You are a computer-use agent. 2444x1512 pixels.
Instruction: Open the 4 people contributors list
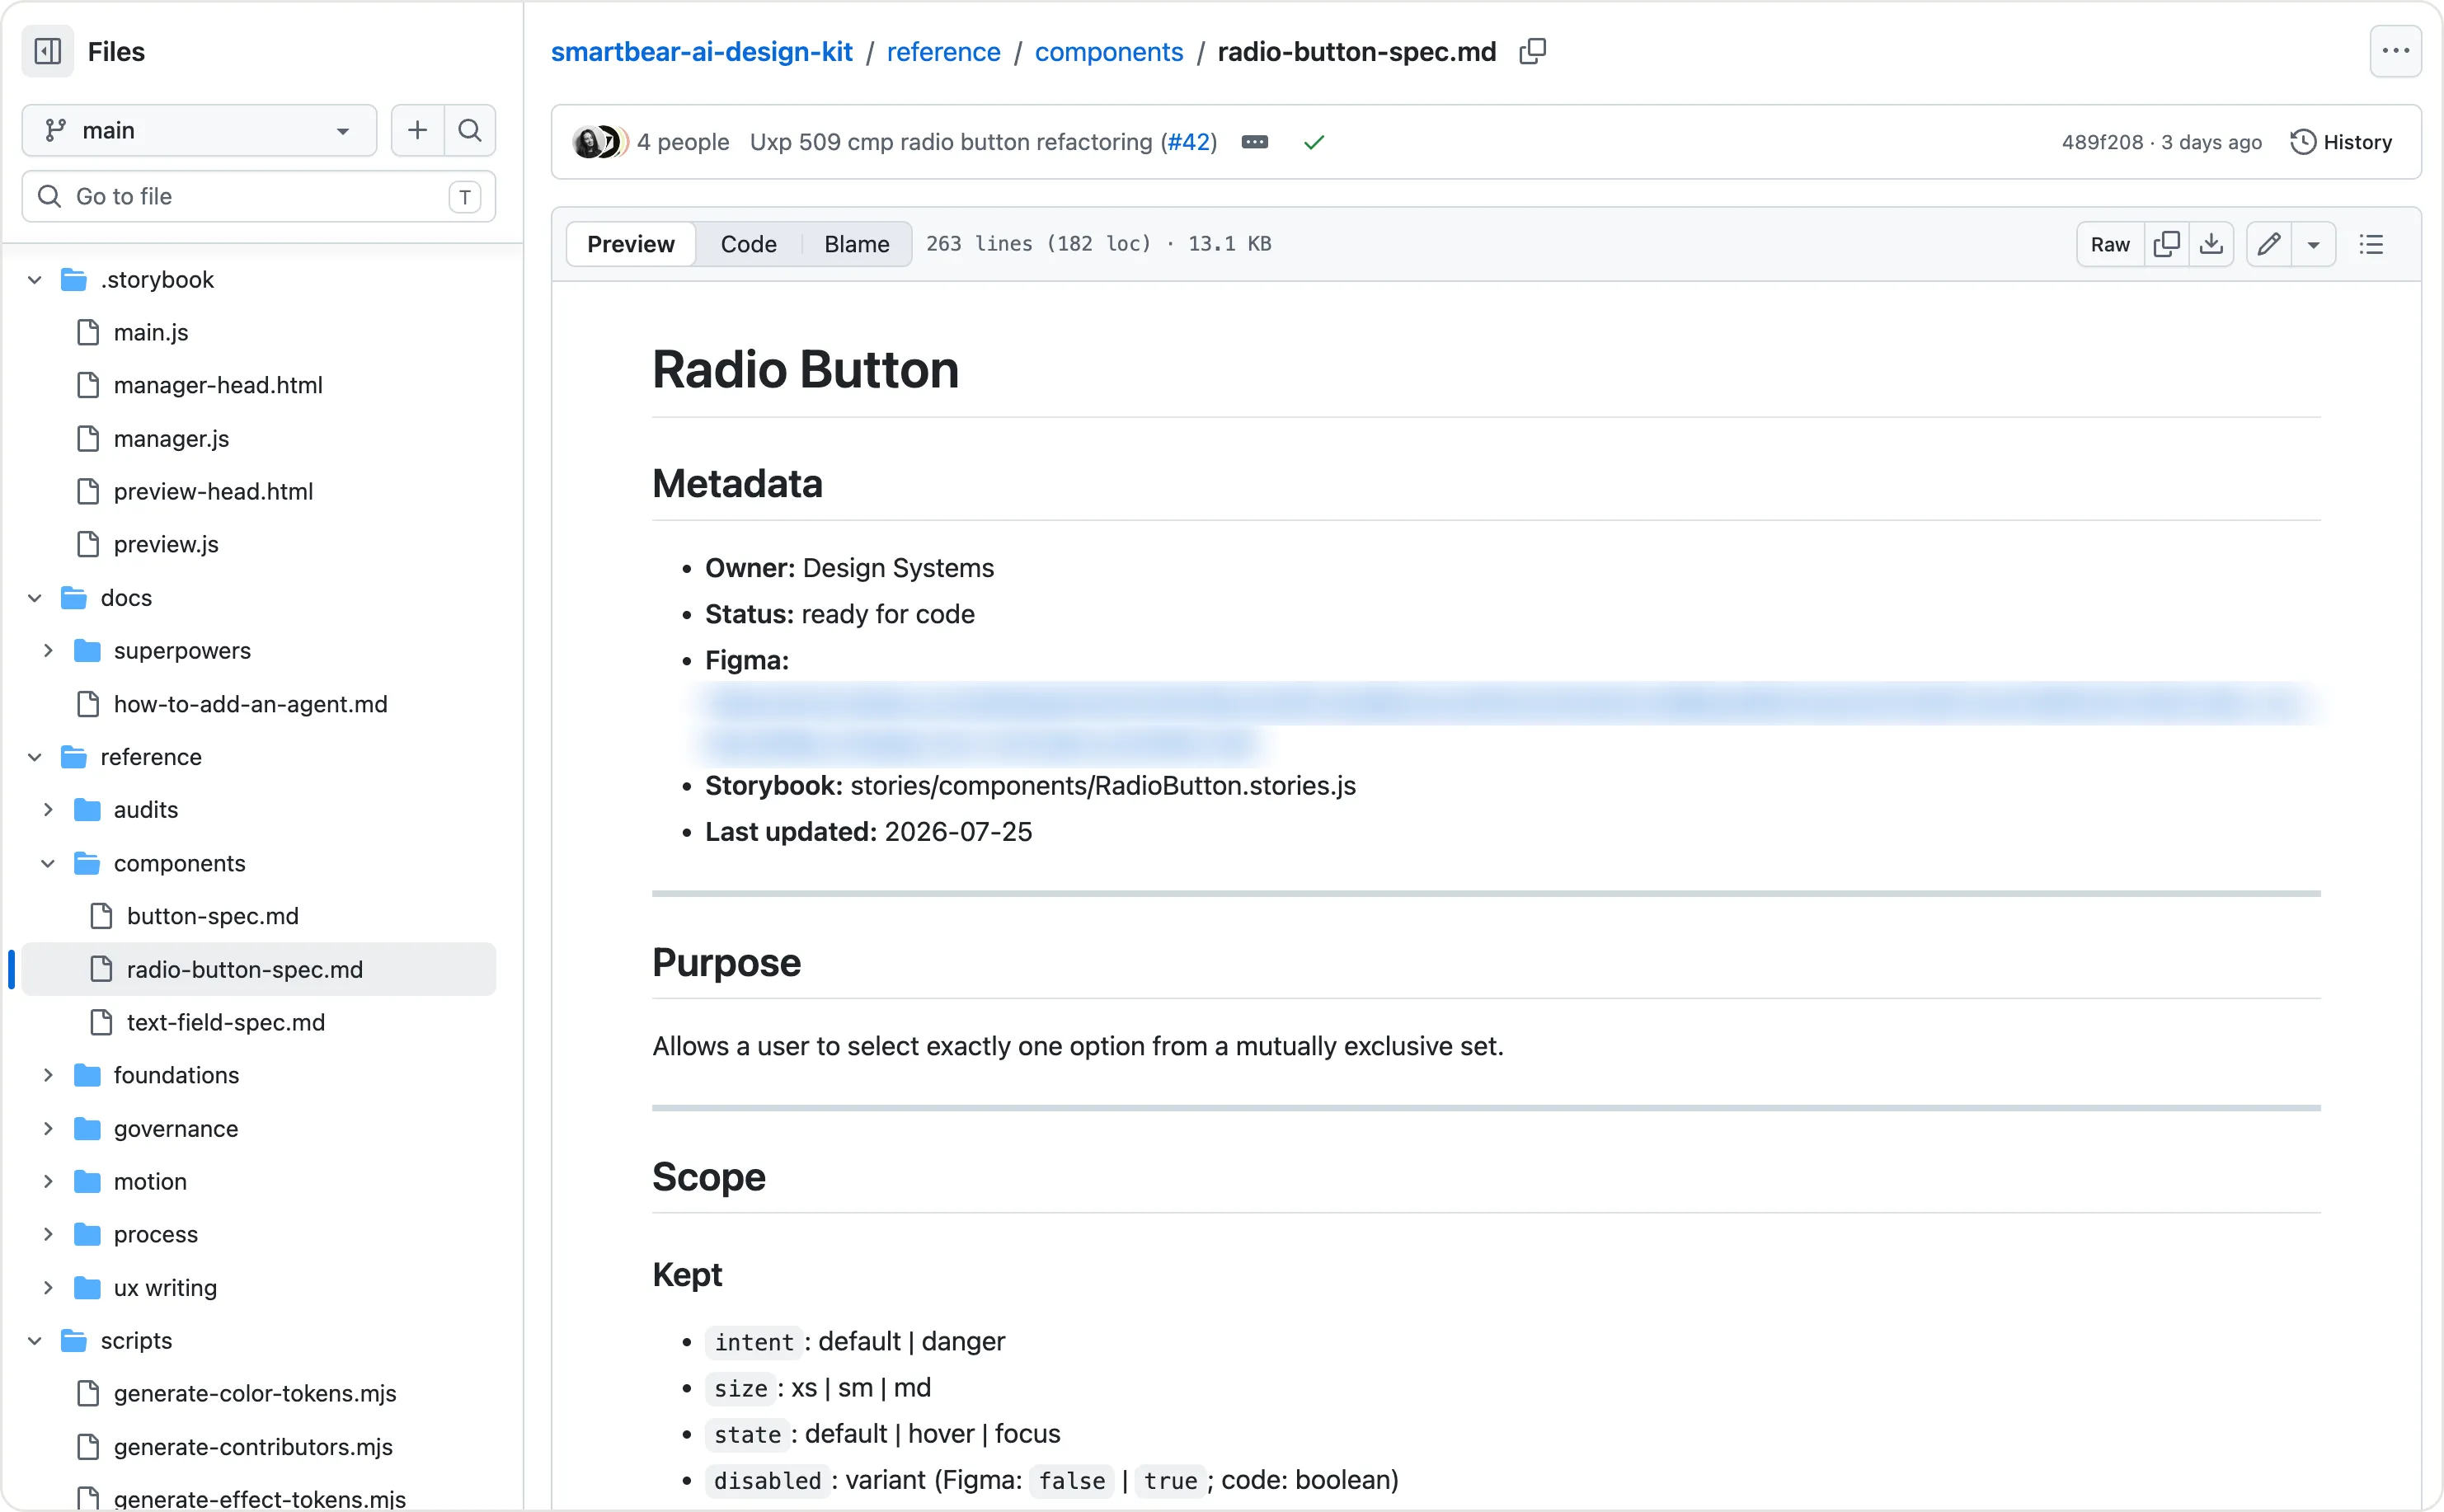[x=683, y=142]
